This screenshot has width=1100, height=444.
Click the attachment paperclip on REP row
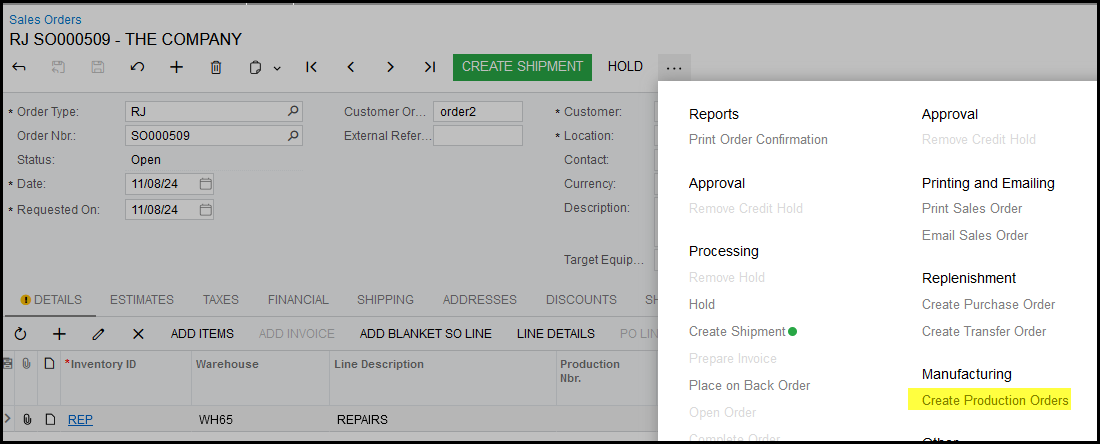(30, 420)
